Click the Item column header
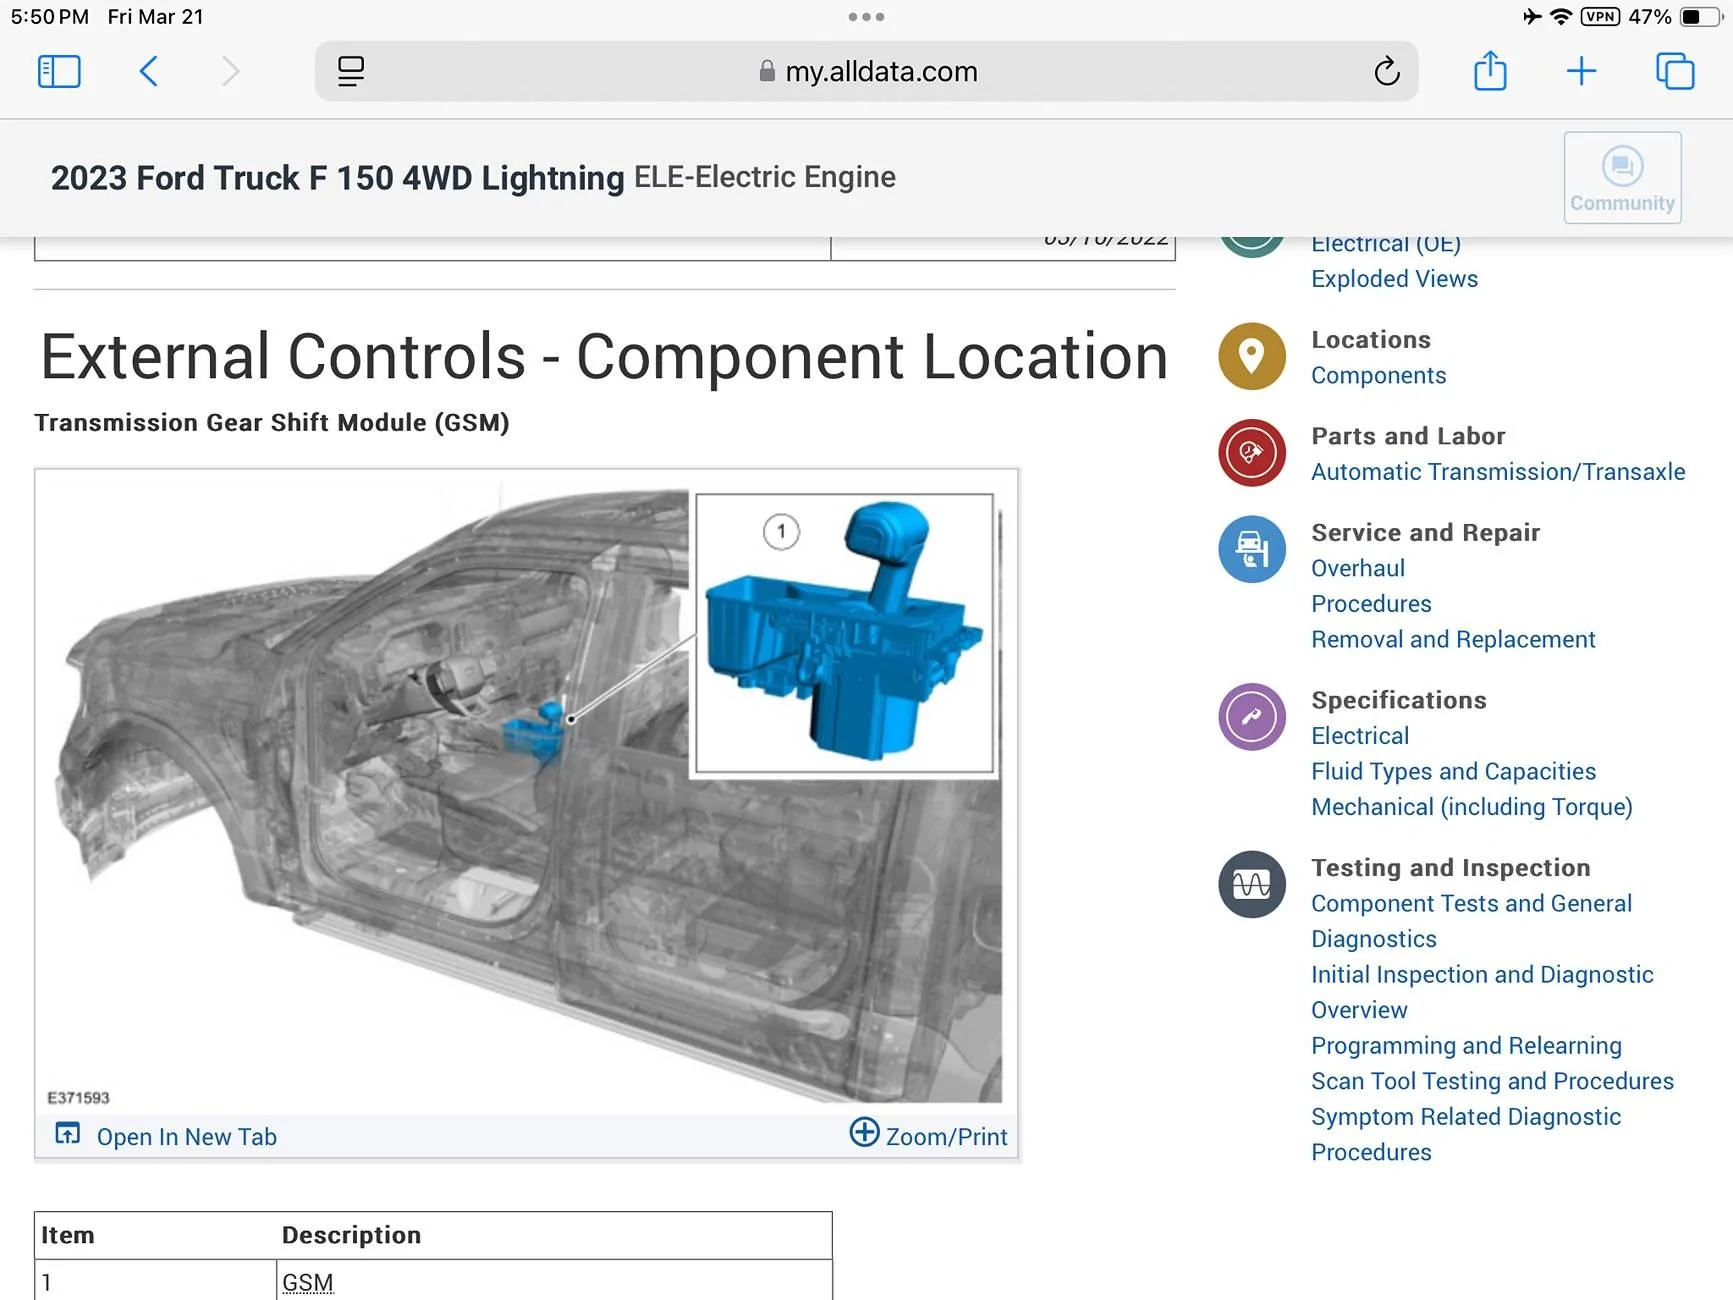This screenshot has height=1300, width=1733. click(67, 1236)
